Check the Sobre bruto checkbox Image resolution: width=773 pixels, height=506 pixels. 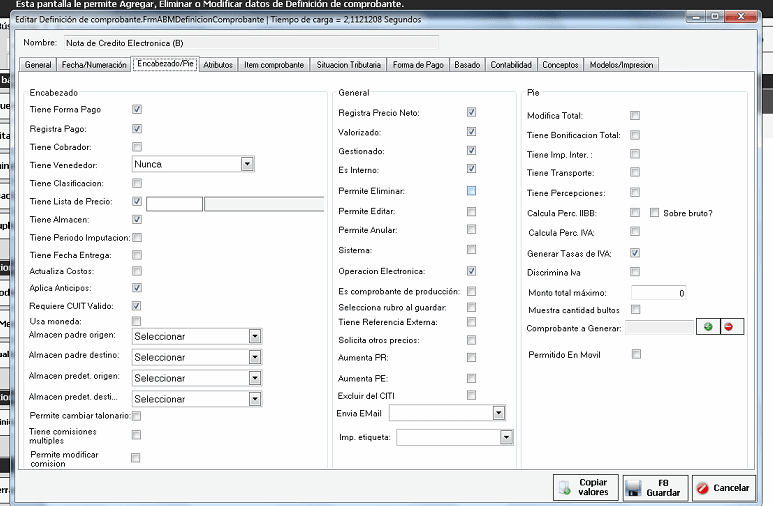655,212
